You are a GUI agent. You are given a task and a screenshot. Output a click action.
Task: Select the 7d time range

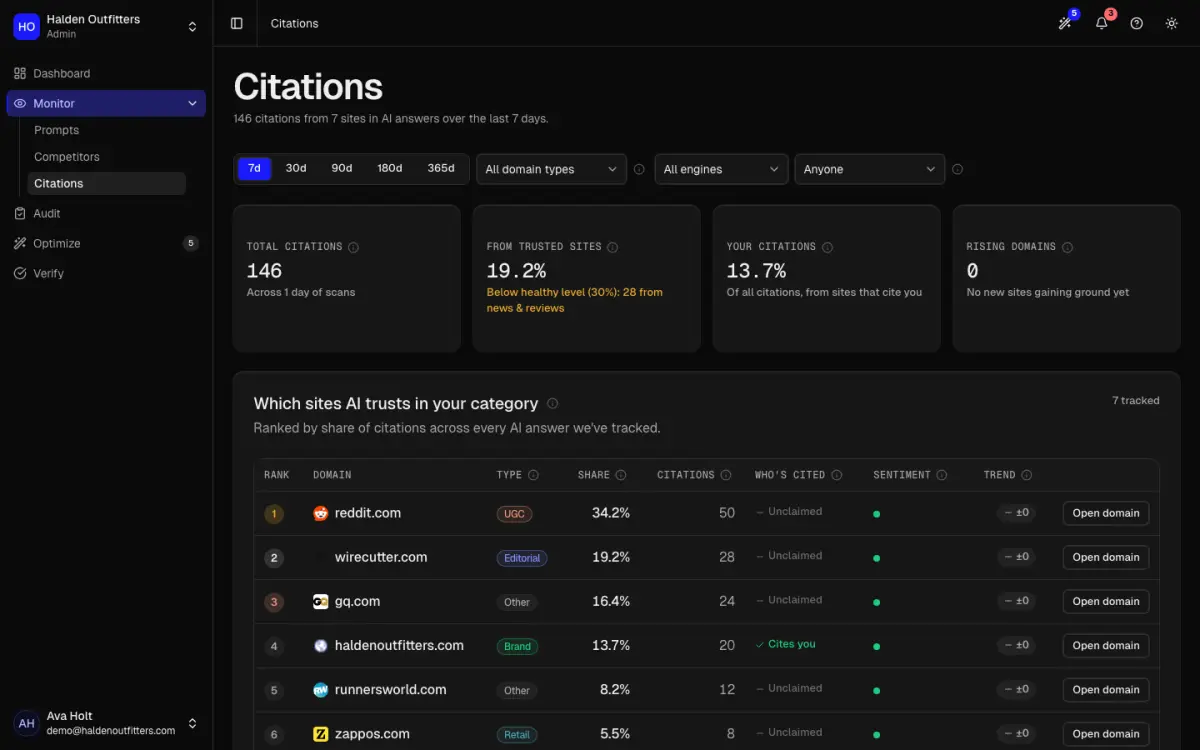[254, 169]
